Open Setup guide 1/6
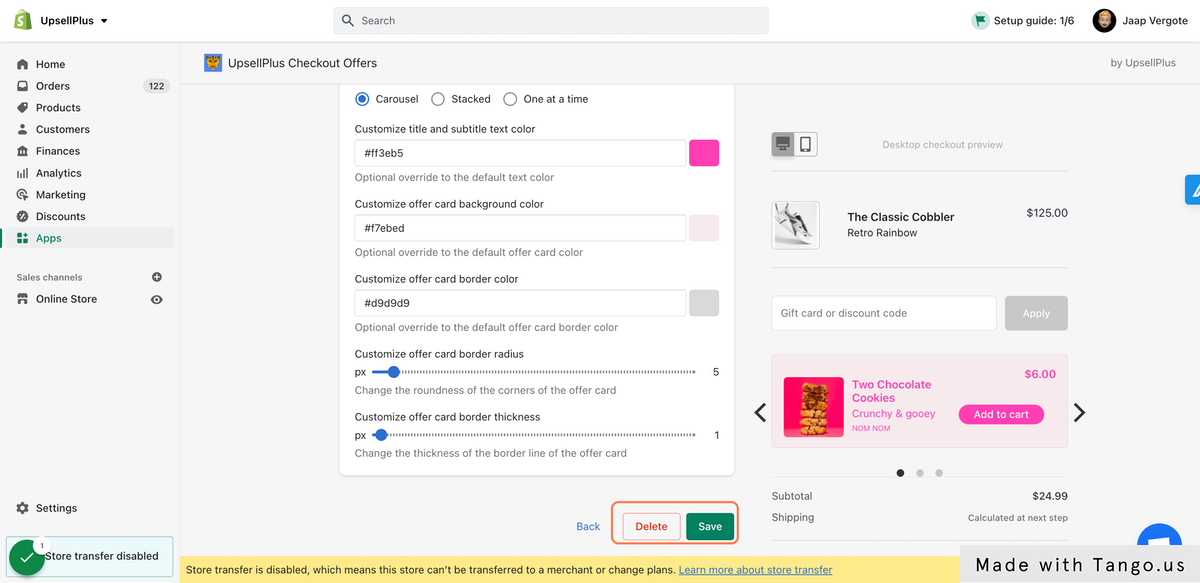The width and height of the screenshot is (1200, 583). (1023, 20)
